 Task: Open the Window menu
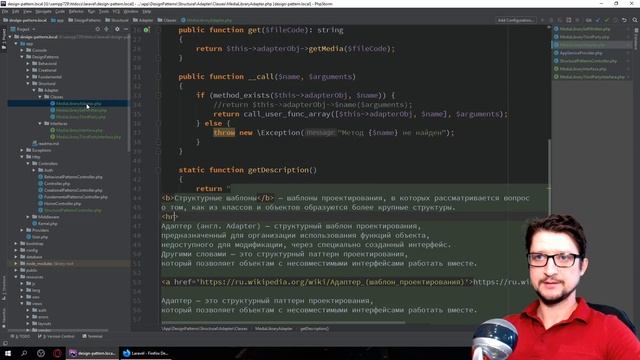coord(131,12)
